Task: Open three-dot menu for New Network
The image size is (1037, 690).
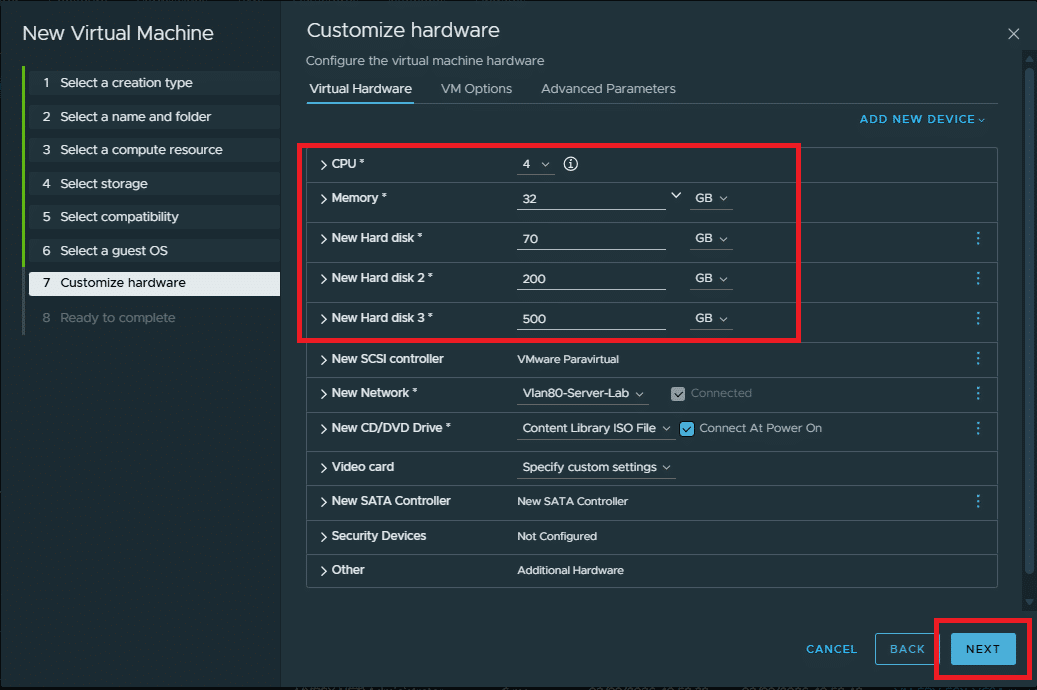Action: (977, 393)
